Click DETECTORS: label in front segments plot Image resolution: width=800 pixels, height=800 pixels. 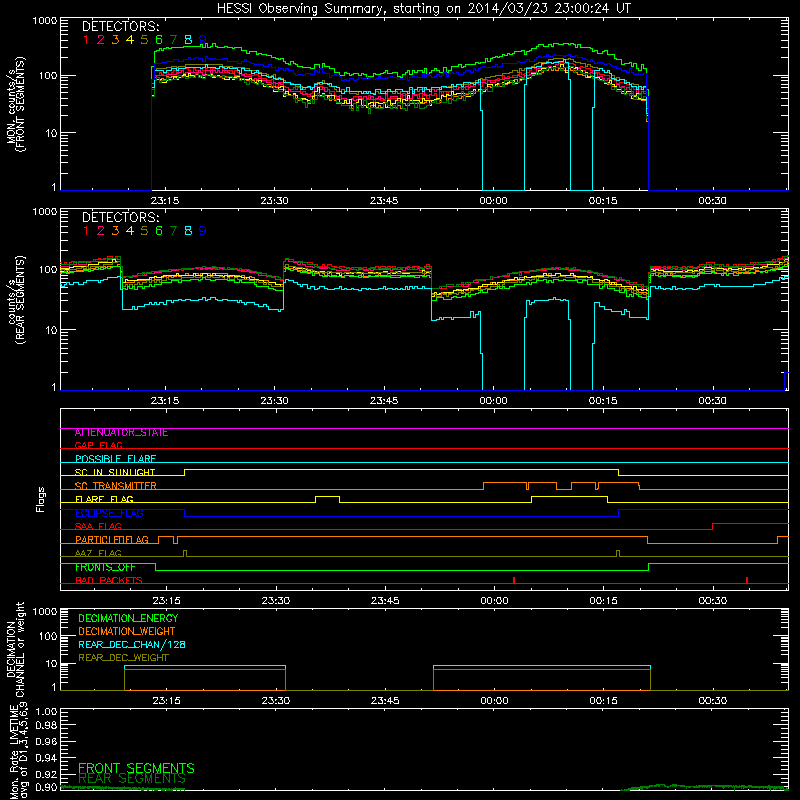tap(121, 27)
